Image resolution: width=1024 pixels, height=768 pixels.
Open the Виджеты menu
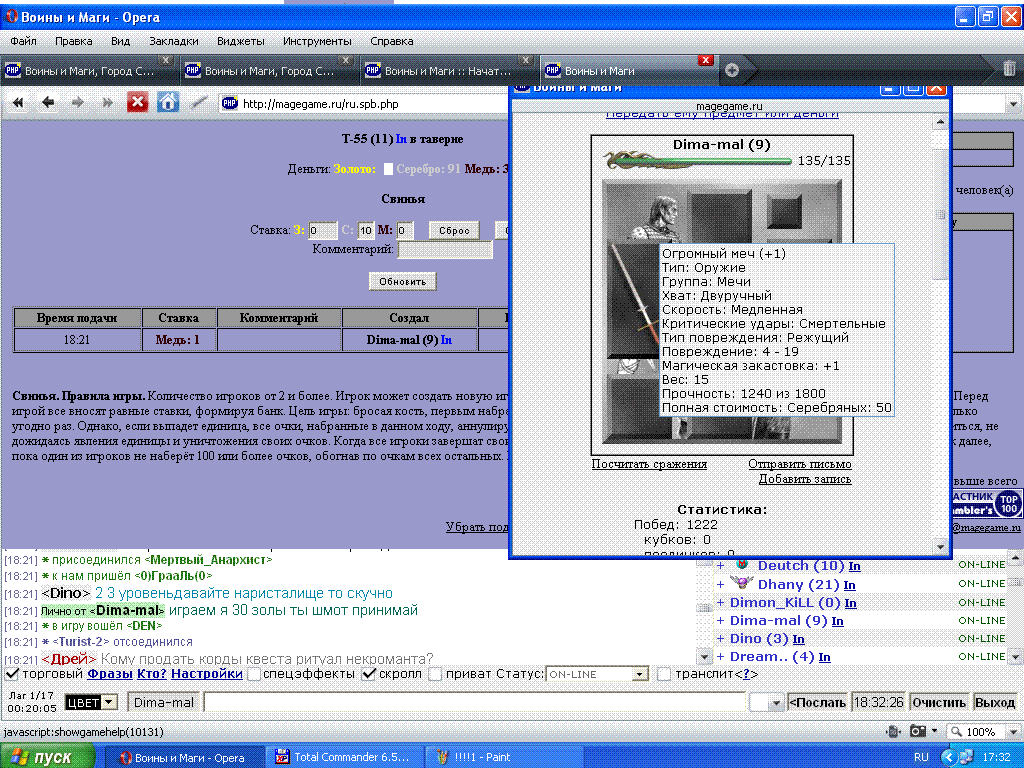(x=241, y=41)
